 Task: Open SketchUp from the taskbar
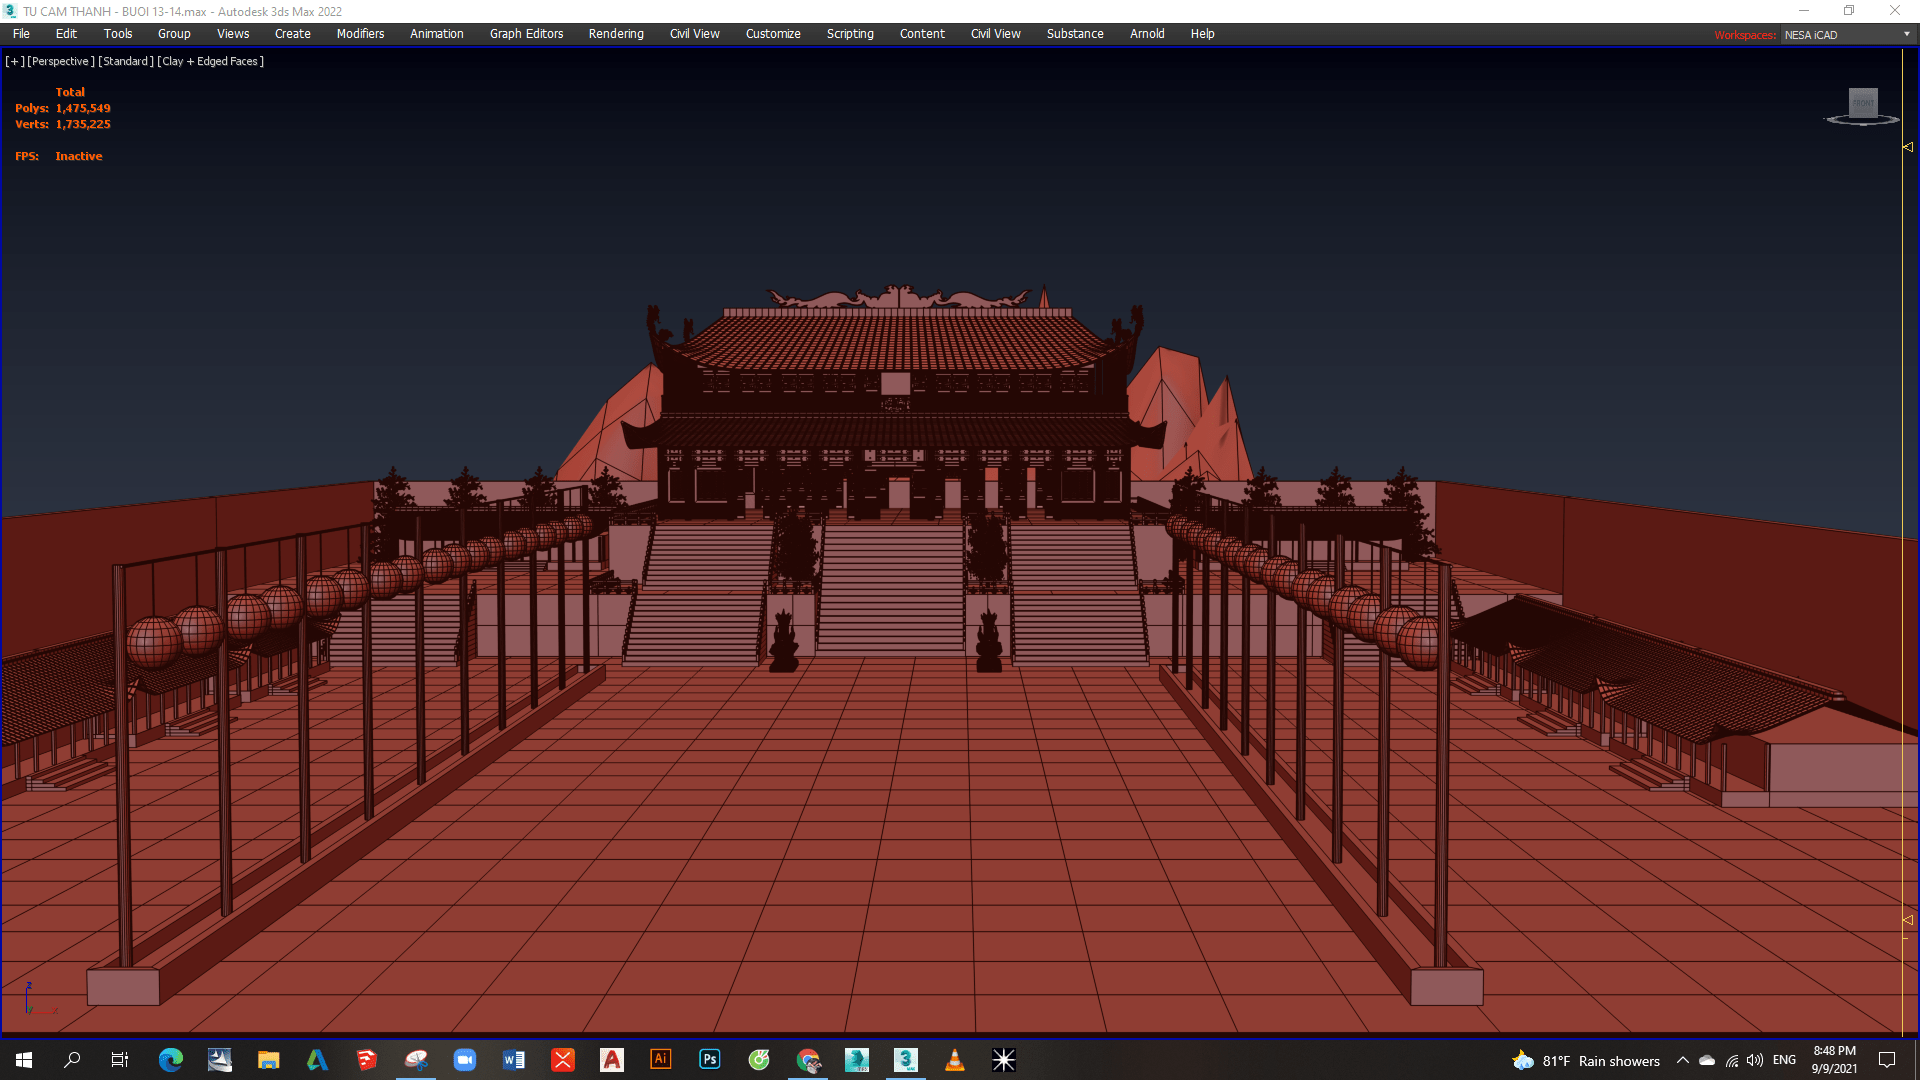pos(367,1060)
